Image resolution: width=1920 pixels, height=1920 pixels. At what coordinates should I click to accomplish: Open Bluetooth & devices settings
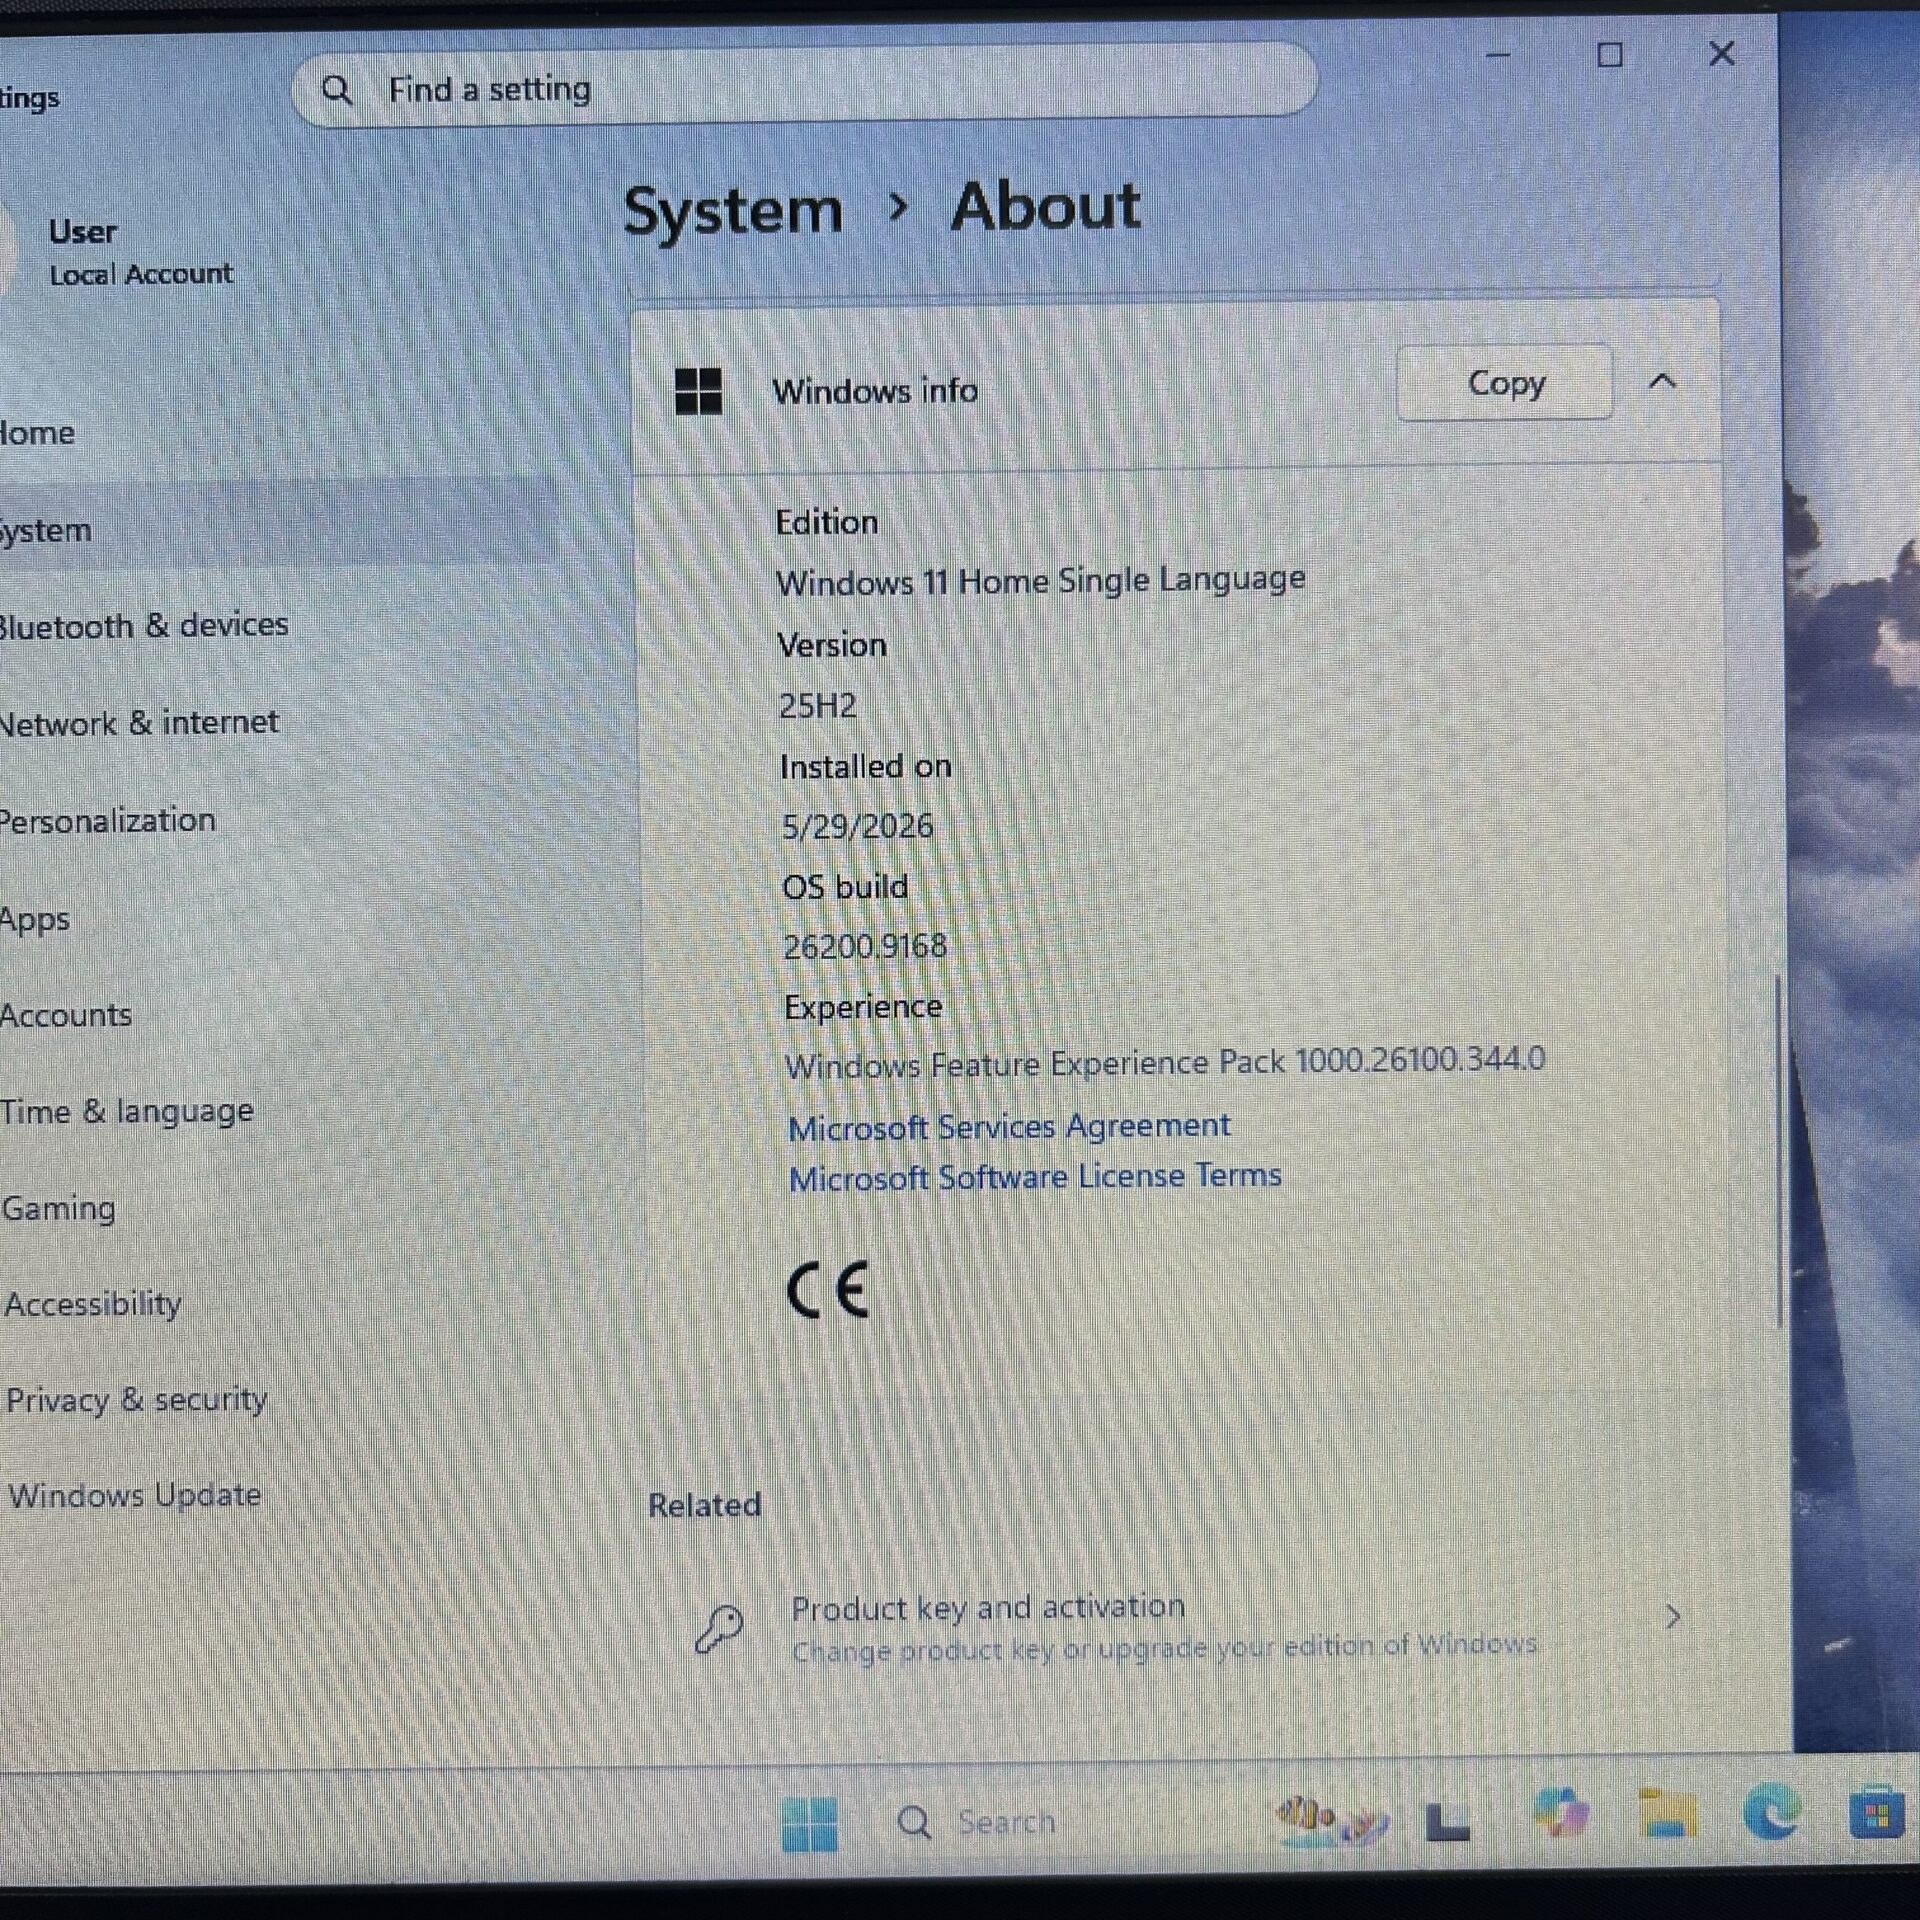[144, 626]
